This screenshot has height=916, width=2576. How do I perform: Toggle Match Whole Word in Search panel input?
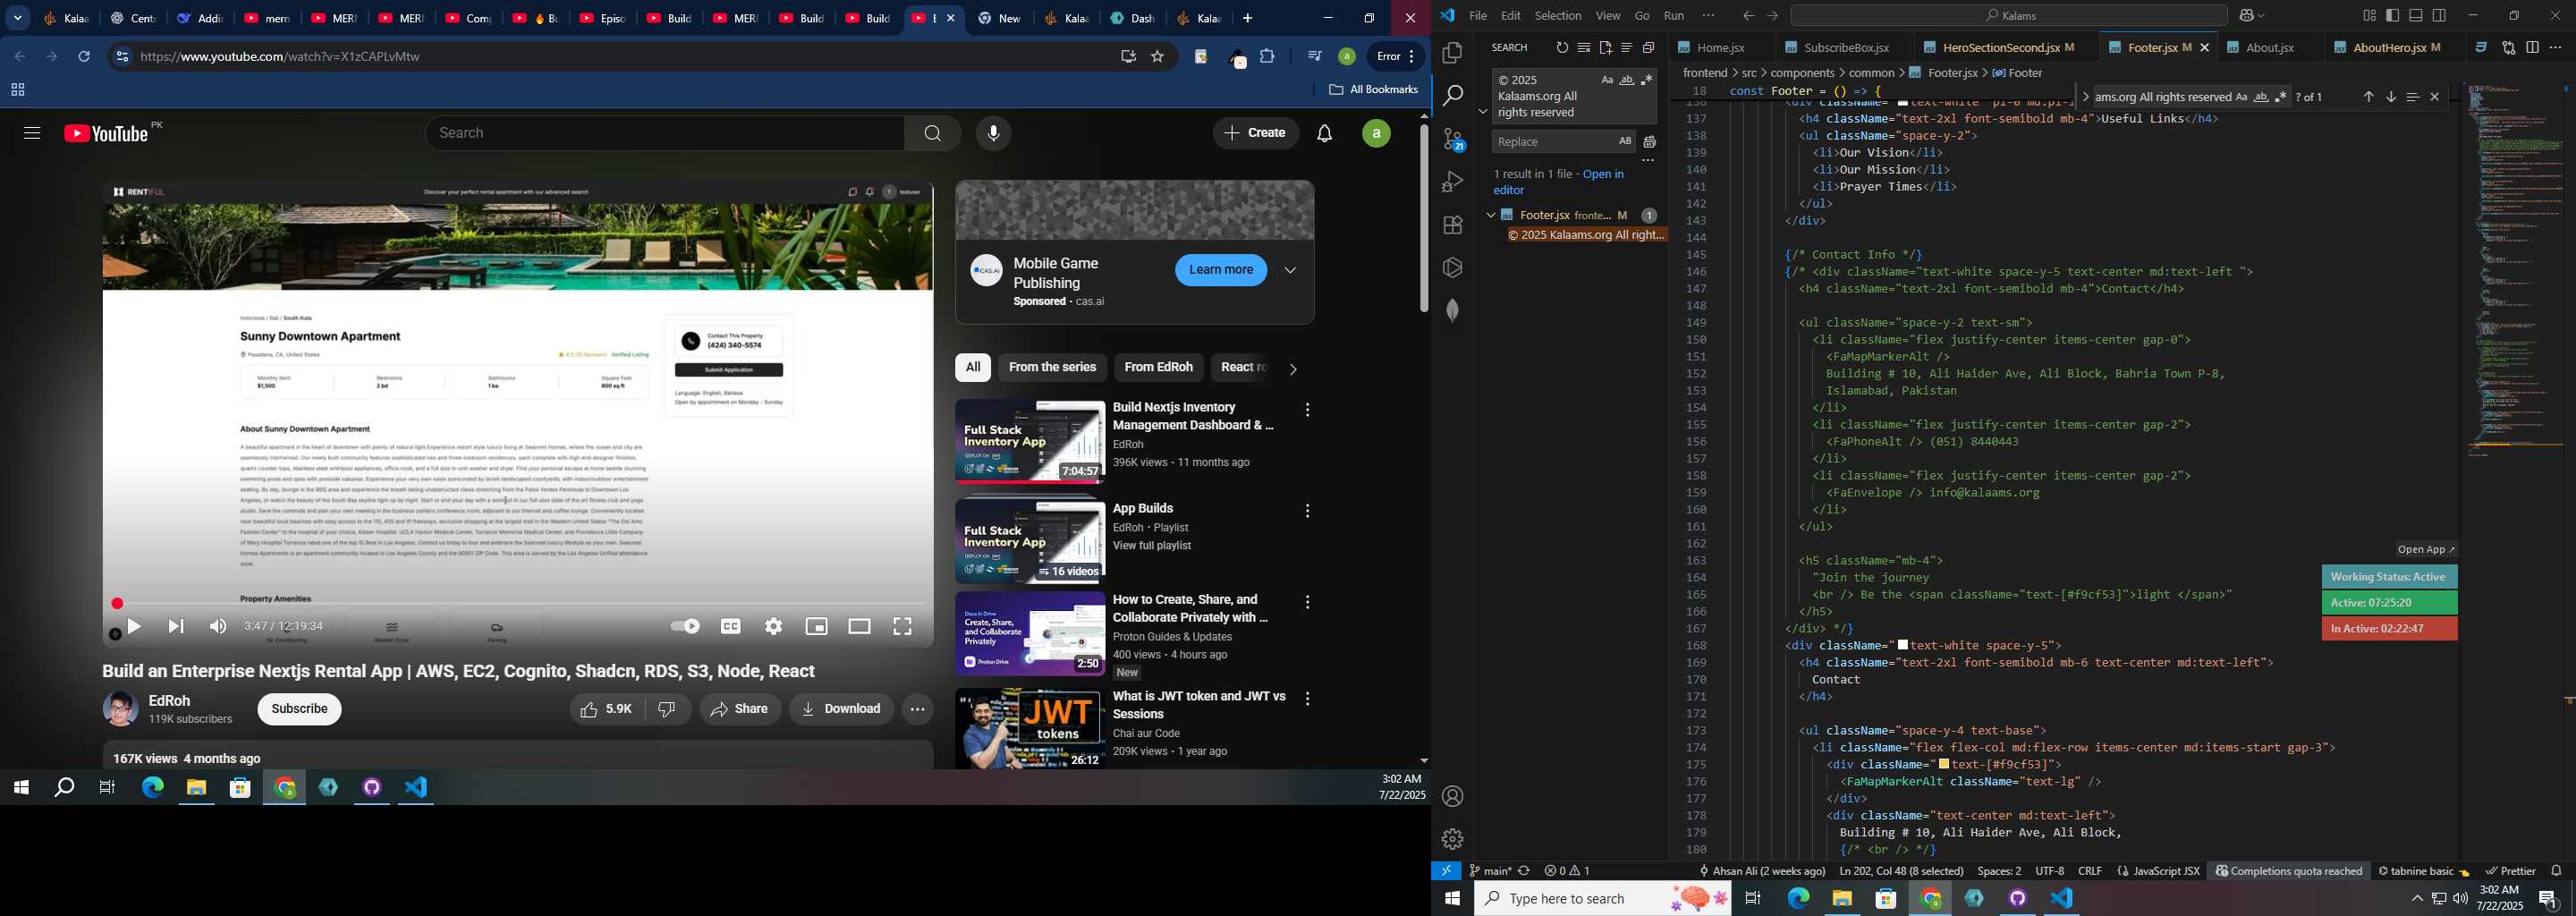(x=1627, y=81)
